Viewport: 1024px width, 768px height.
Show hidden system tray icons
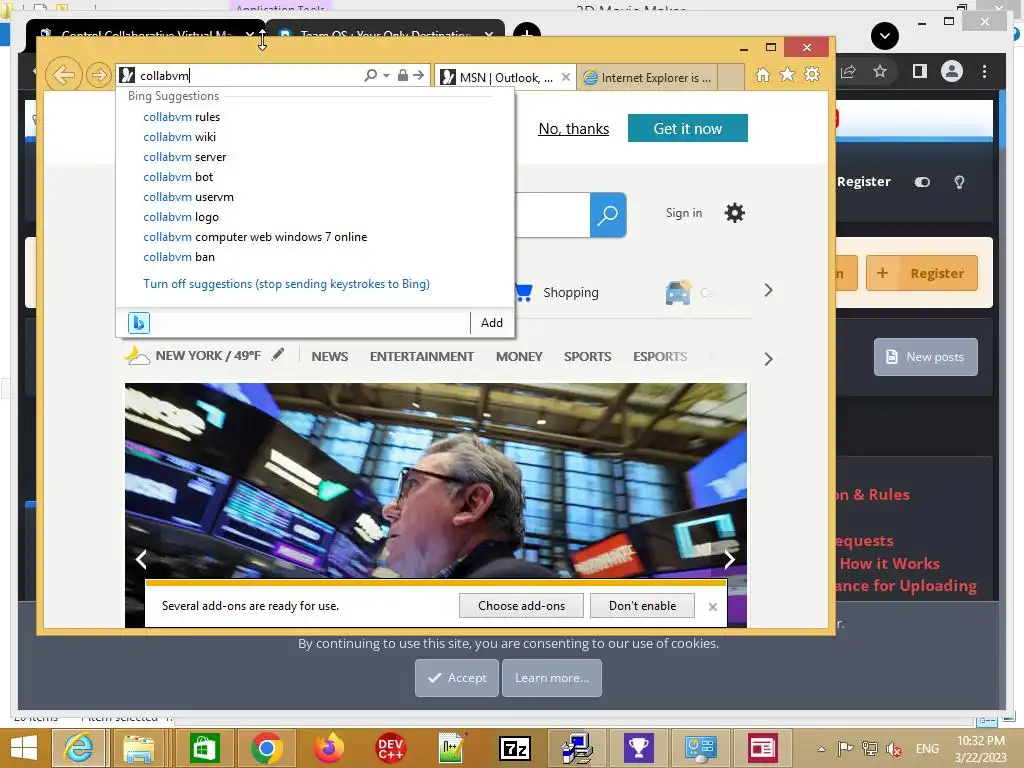click(x=822, y=749)
